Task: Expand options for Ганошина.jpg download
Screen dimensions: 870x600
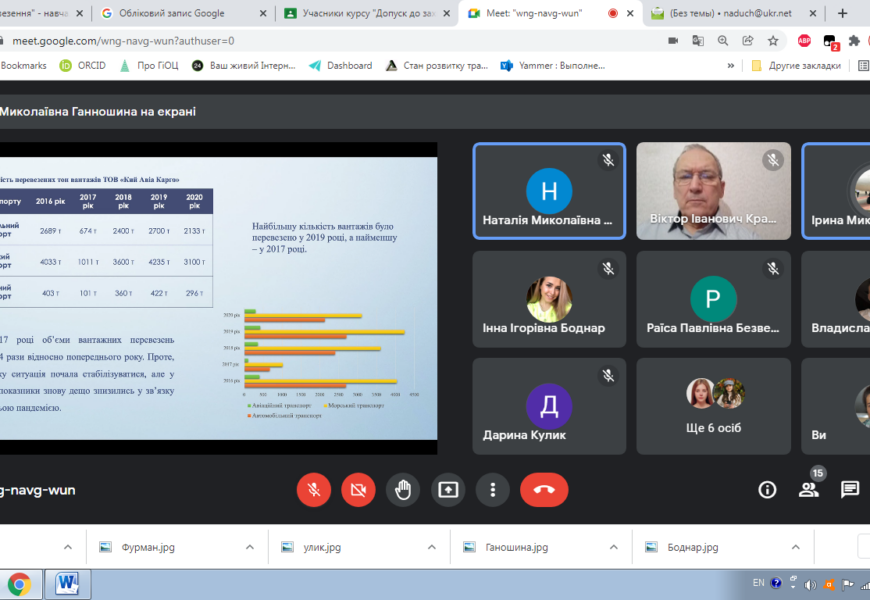Action: point(614,547)
